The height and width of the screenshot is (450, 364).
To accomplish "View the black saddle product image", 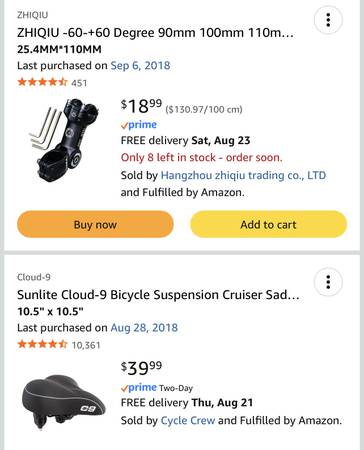I will click(x=64, y=401).
